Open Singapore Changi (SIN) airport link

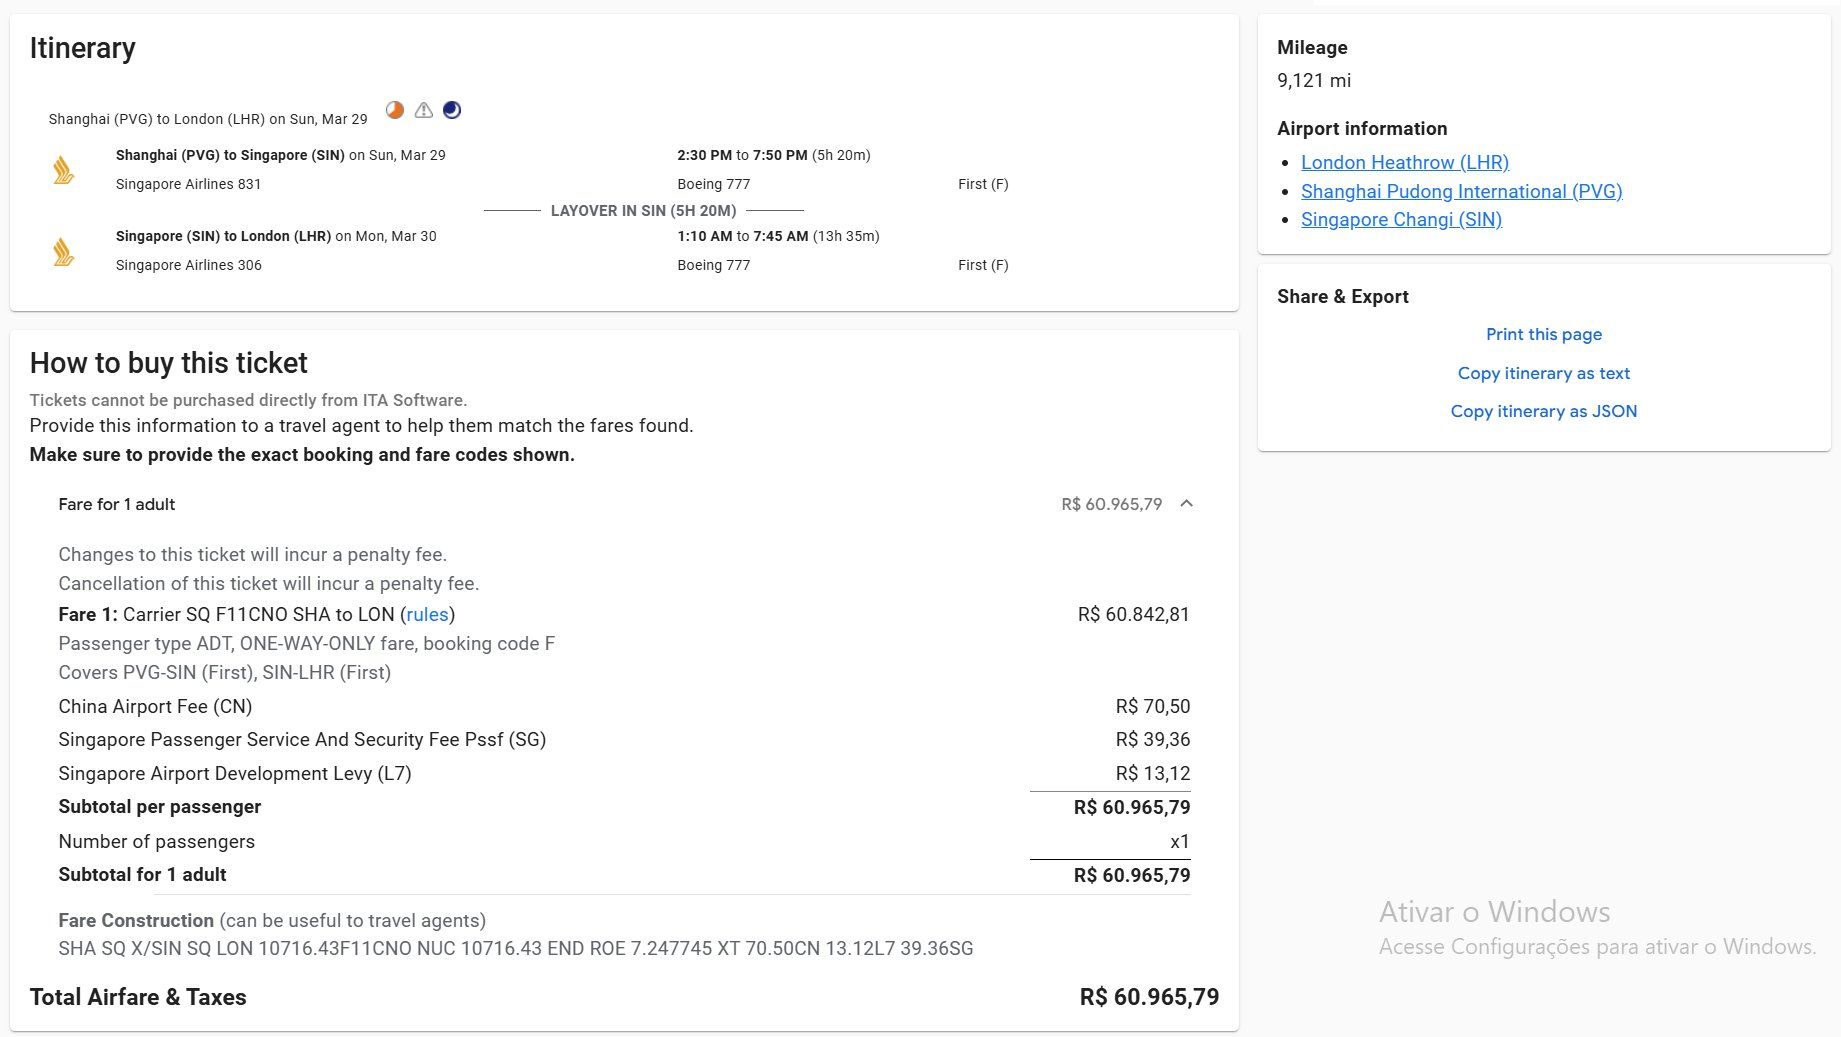tap(1401, 219)
